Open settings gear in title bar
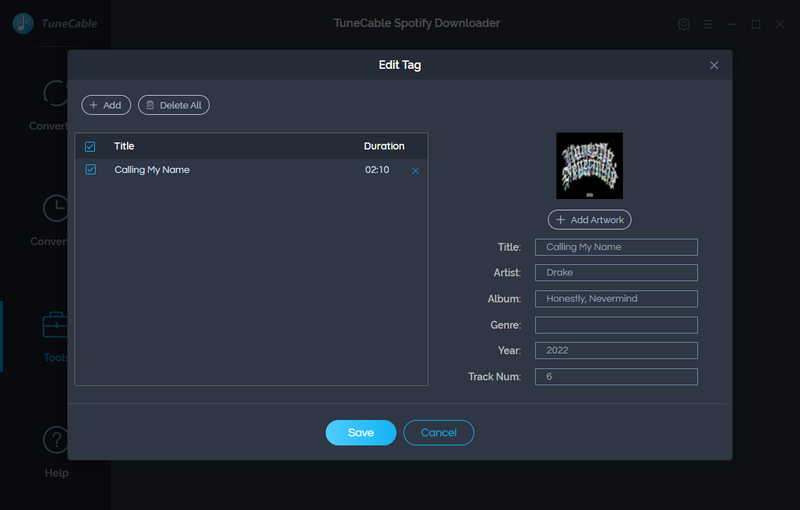 coord(684,24)
